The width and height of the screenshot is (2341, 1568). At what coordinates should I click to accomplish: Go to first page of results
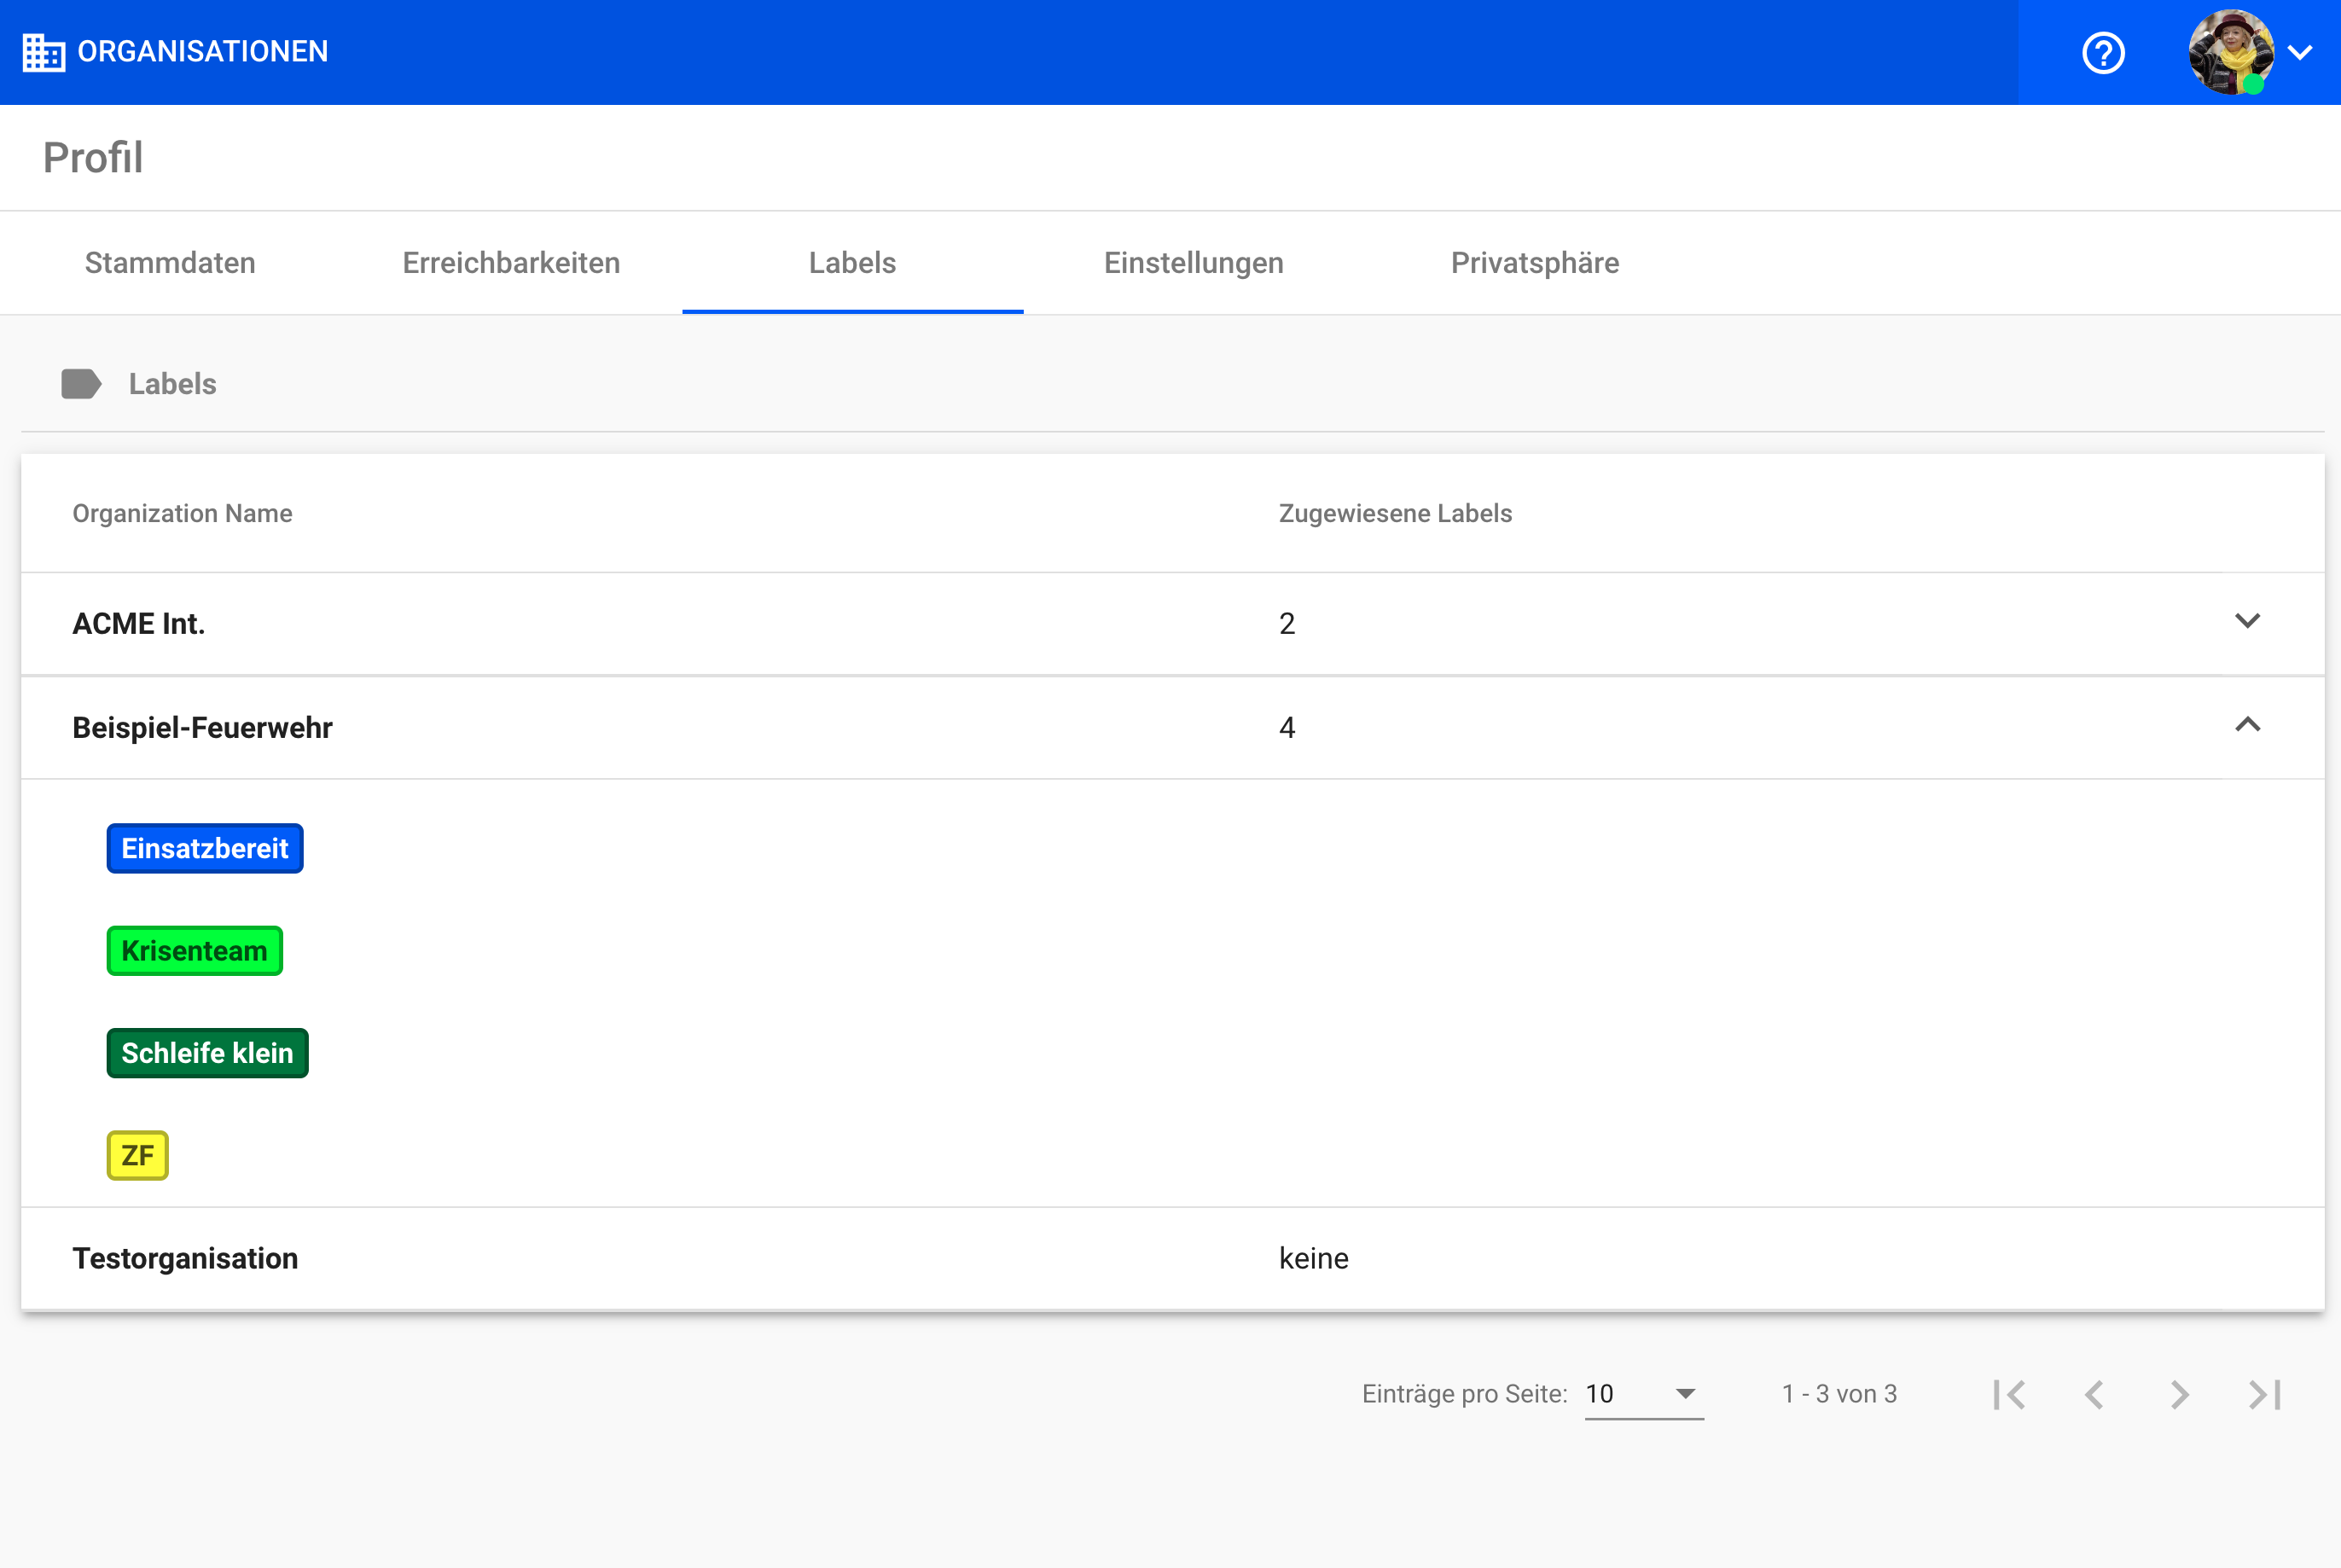click(2009, 1394)
